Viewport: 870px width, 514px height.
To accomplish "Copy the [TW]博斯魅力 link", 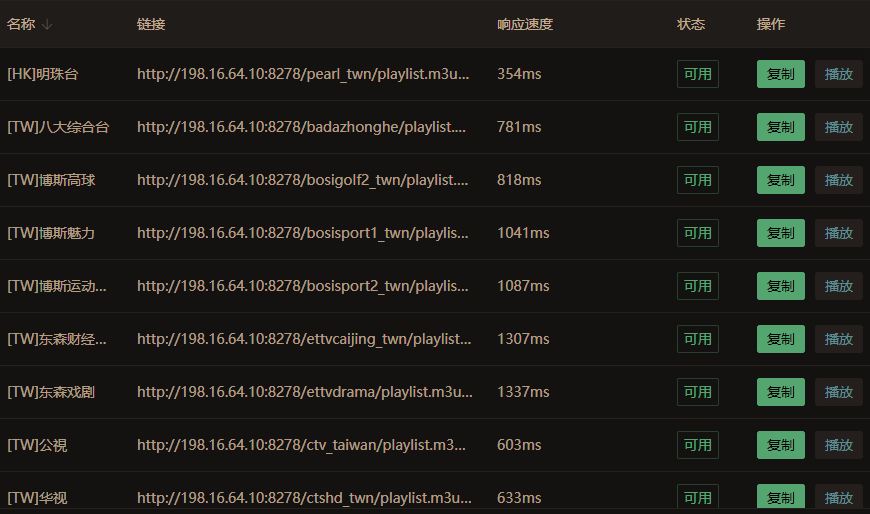I will click(781, 233).
